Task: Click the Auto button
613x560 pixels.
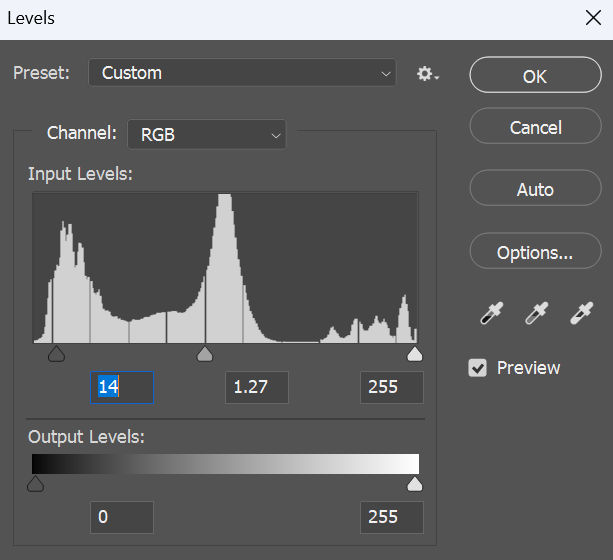Action: 535,188
